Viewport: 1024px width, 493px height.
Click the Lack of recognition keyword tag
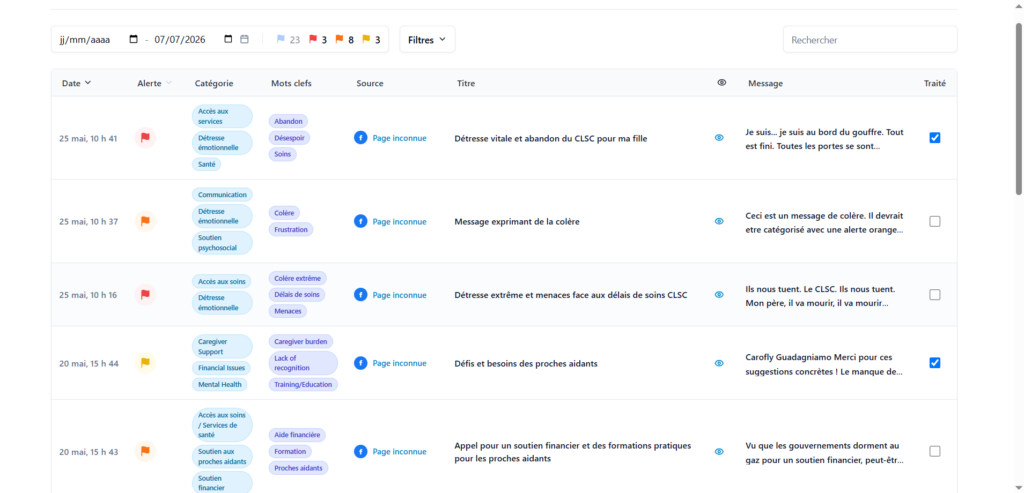coord(303,362)
